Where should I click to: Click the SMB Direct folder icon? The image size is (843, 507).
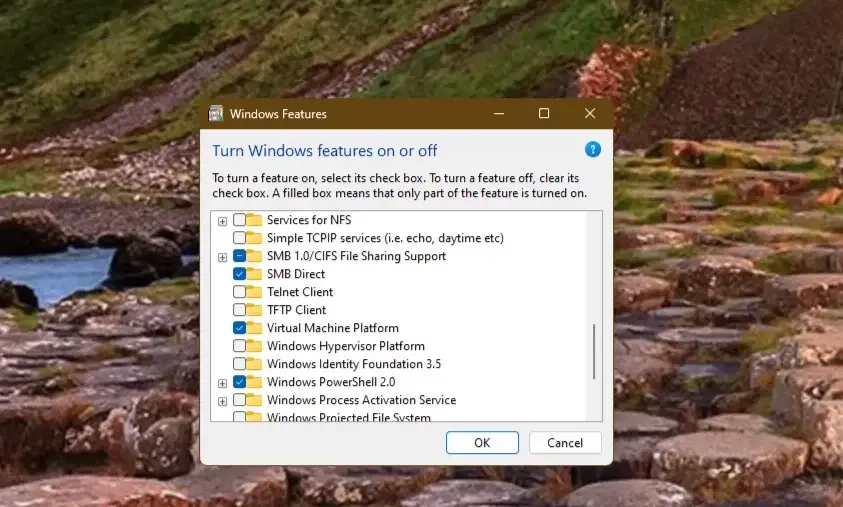(x=254, y=274)
